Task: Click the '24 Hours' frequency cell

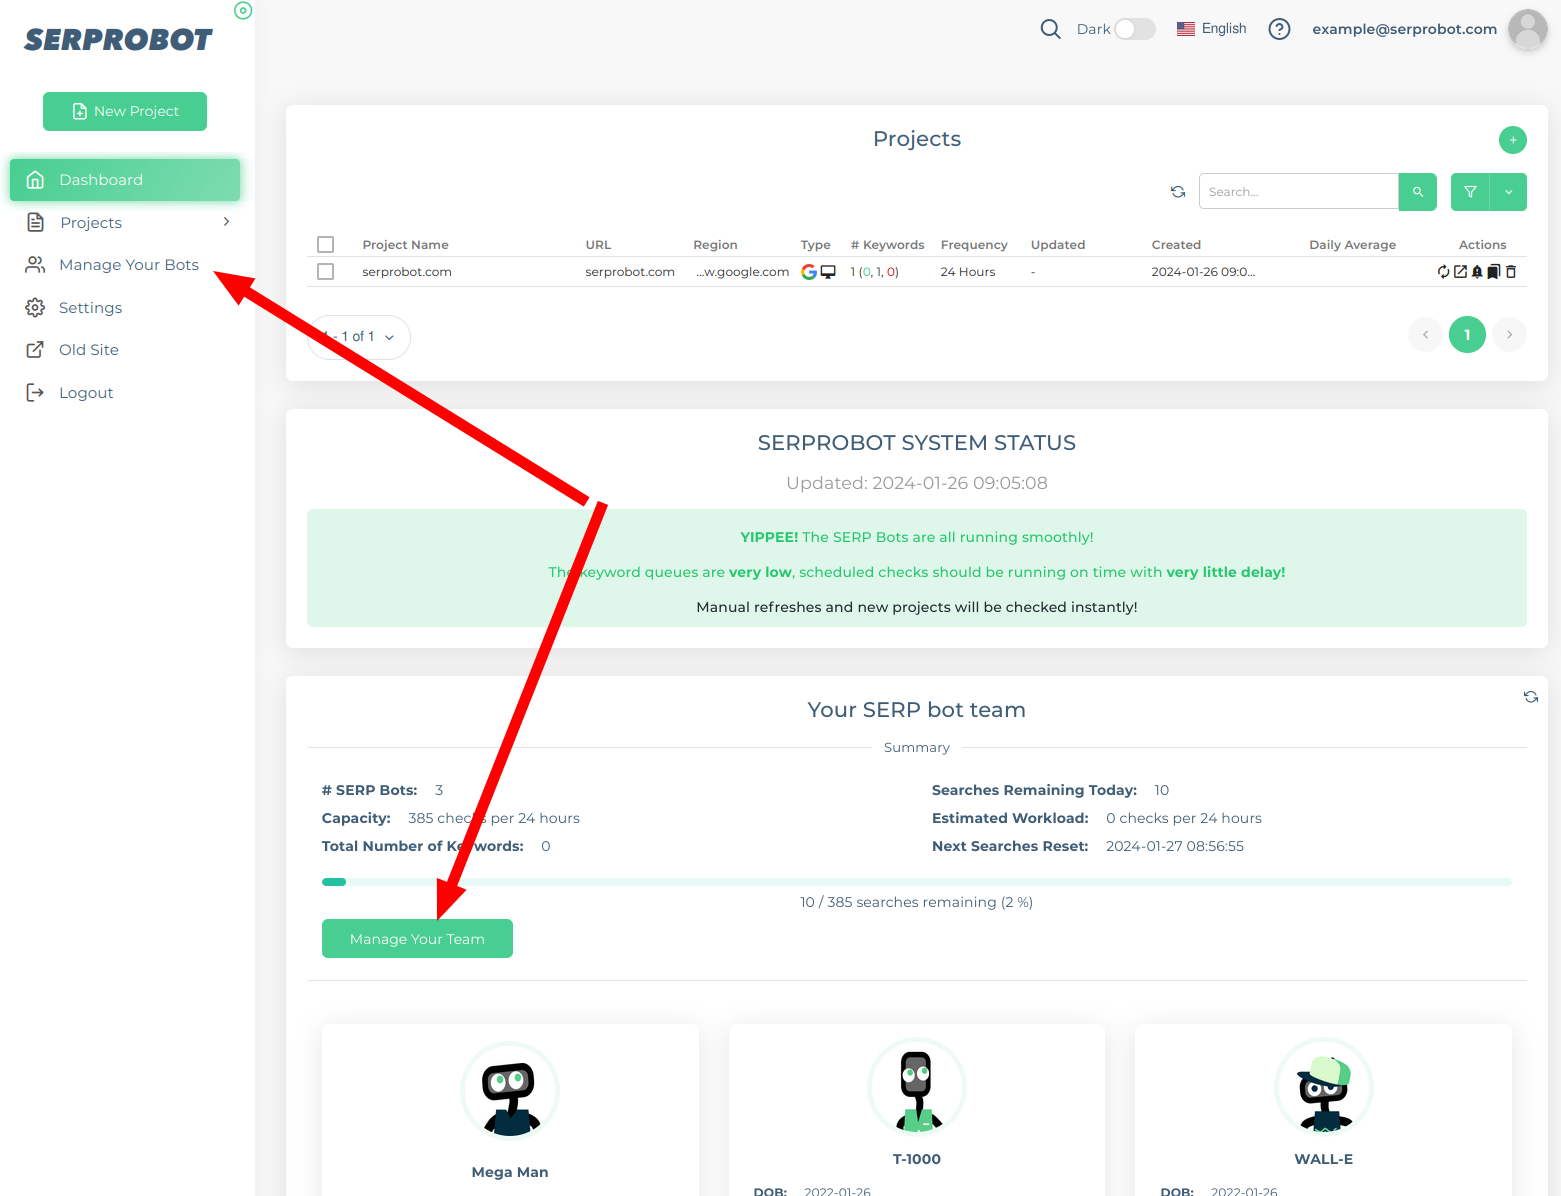Action: click(968, 272)
